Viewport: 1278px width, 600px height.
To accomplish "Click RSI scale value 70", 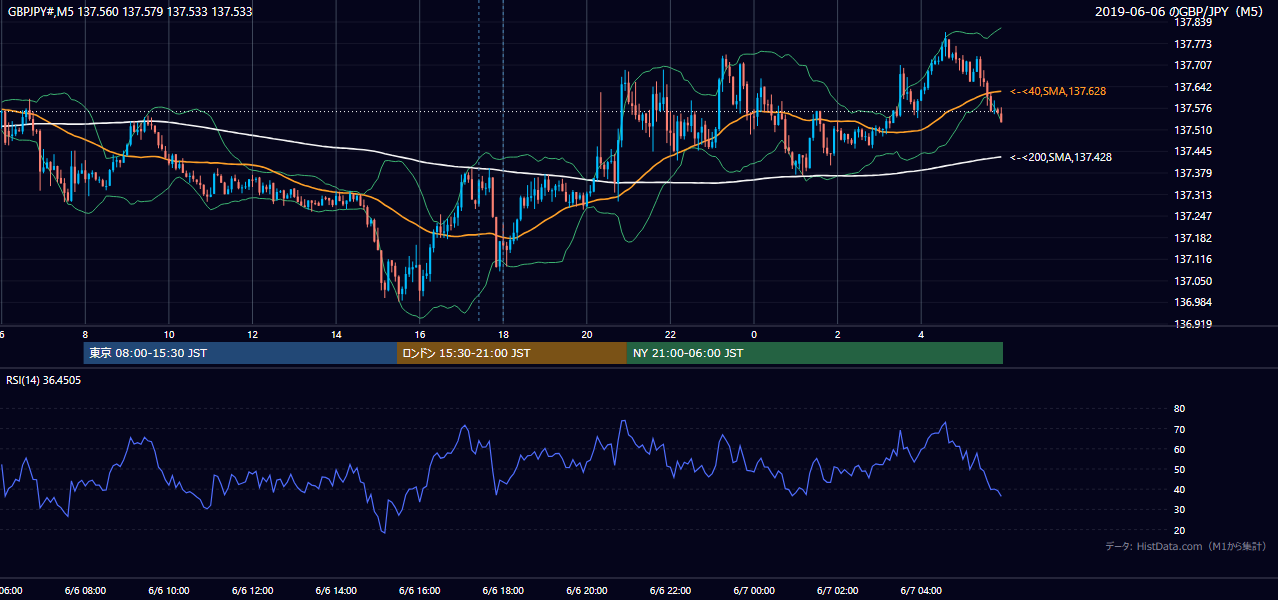I will click(x=1179, y=429).
